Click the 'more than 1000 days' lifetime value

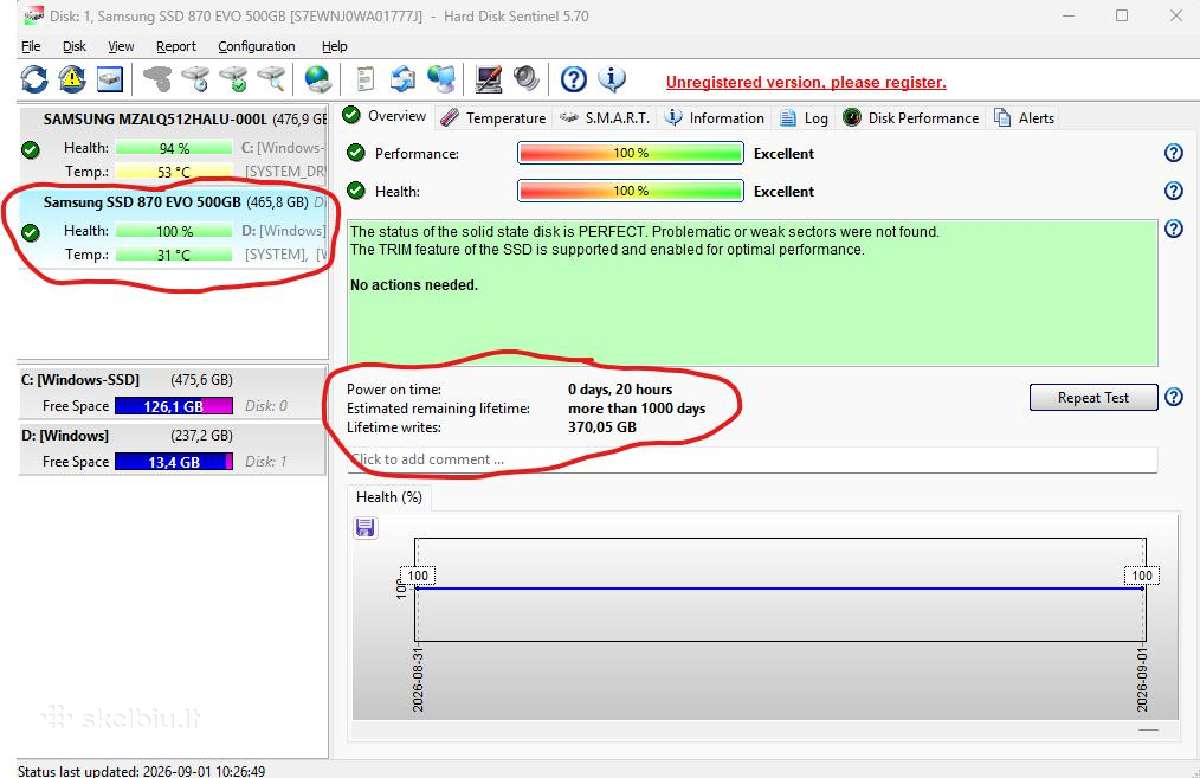(636, 408)
